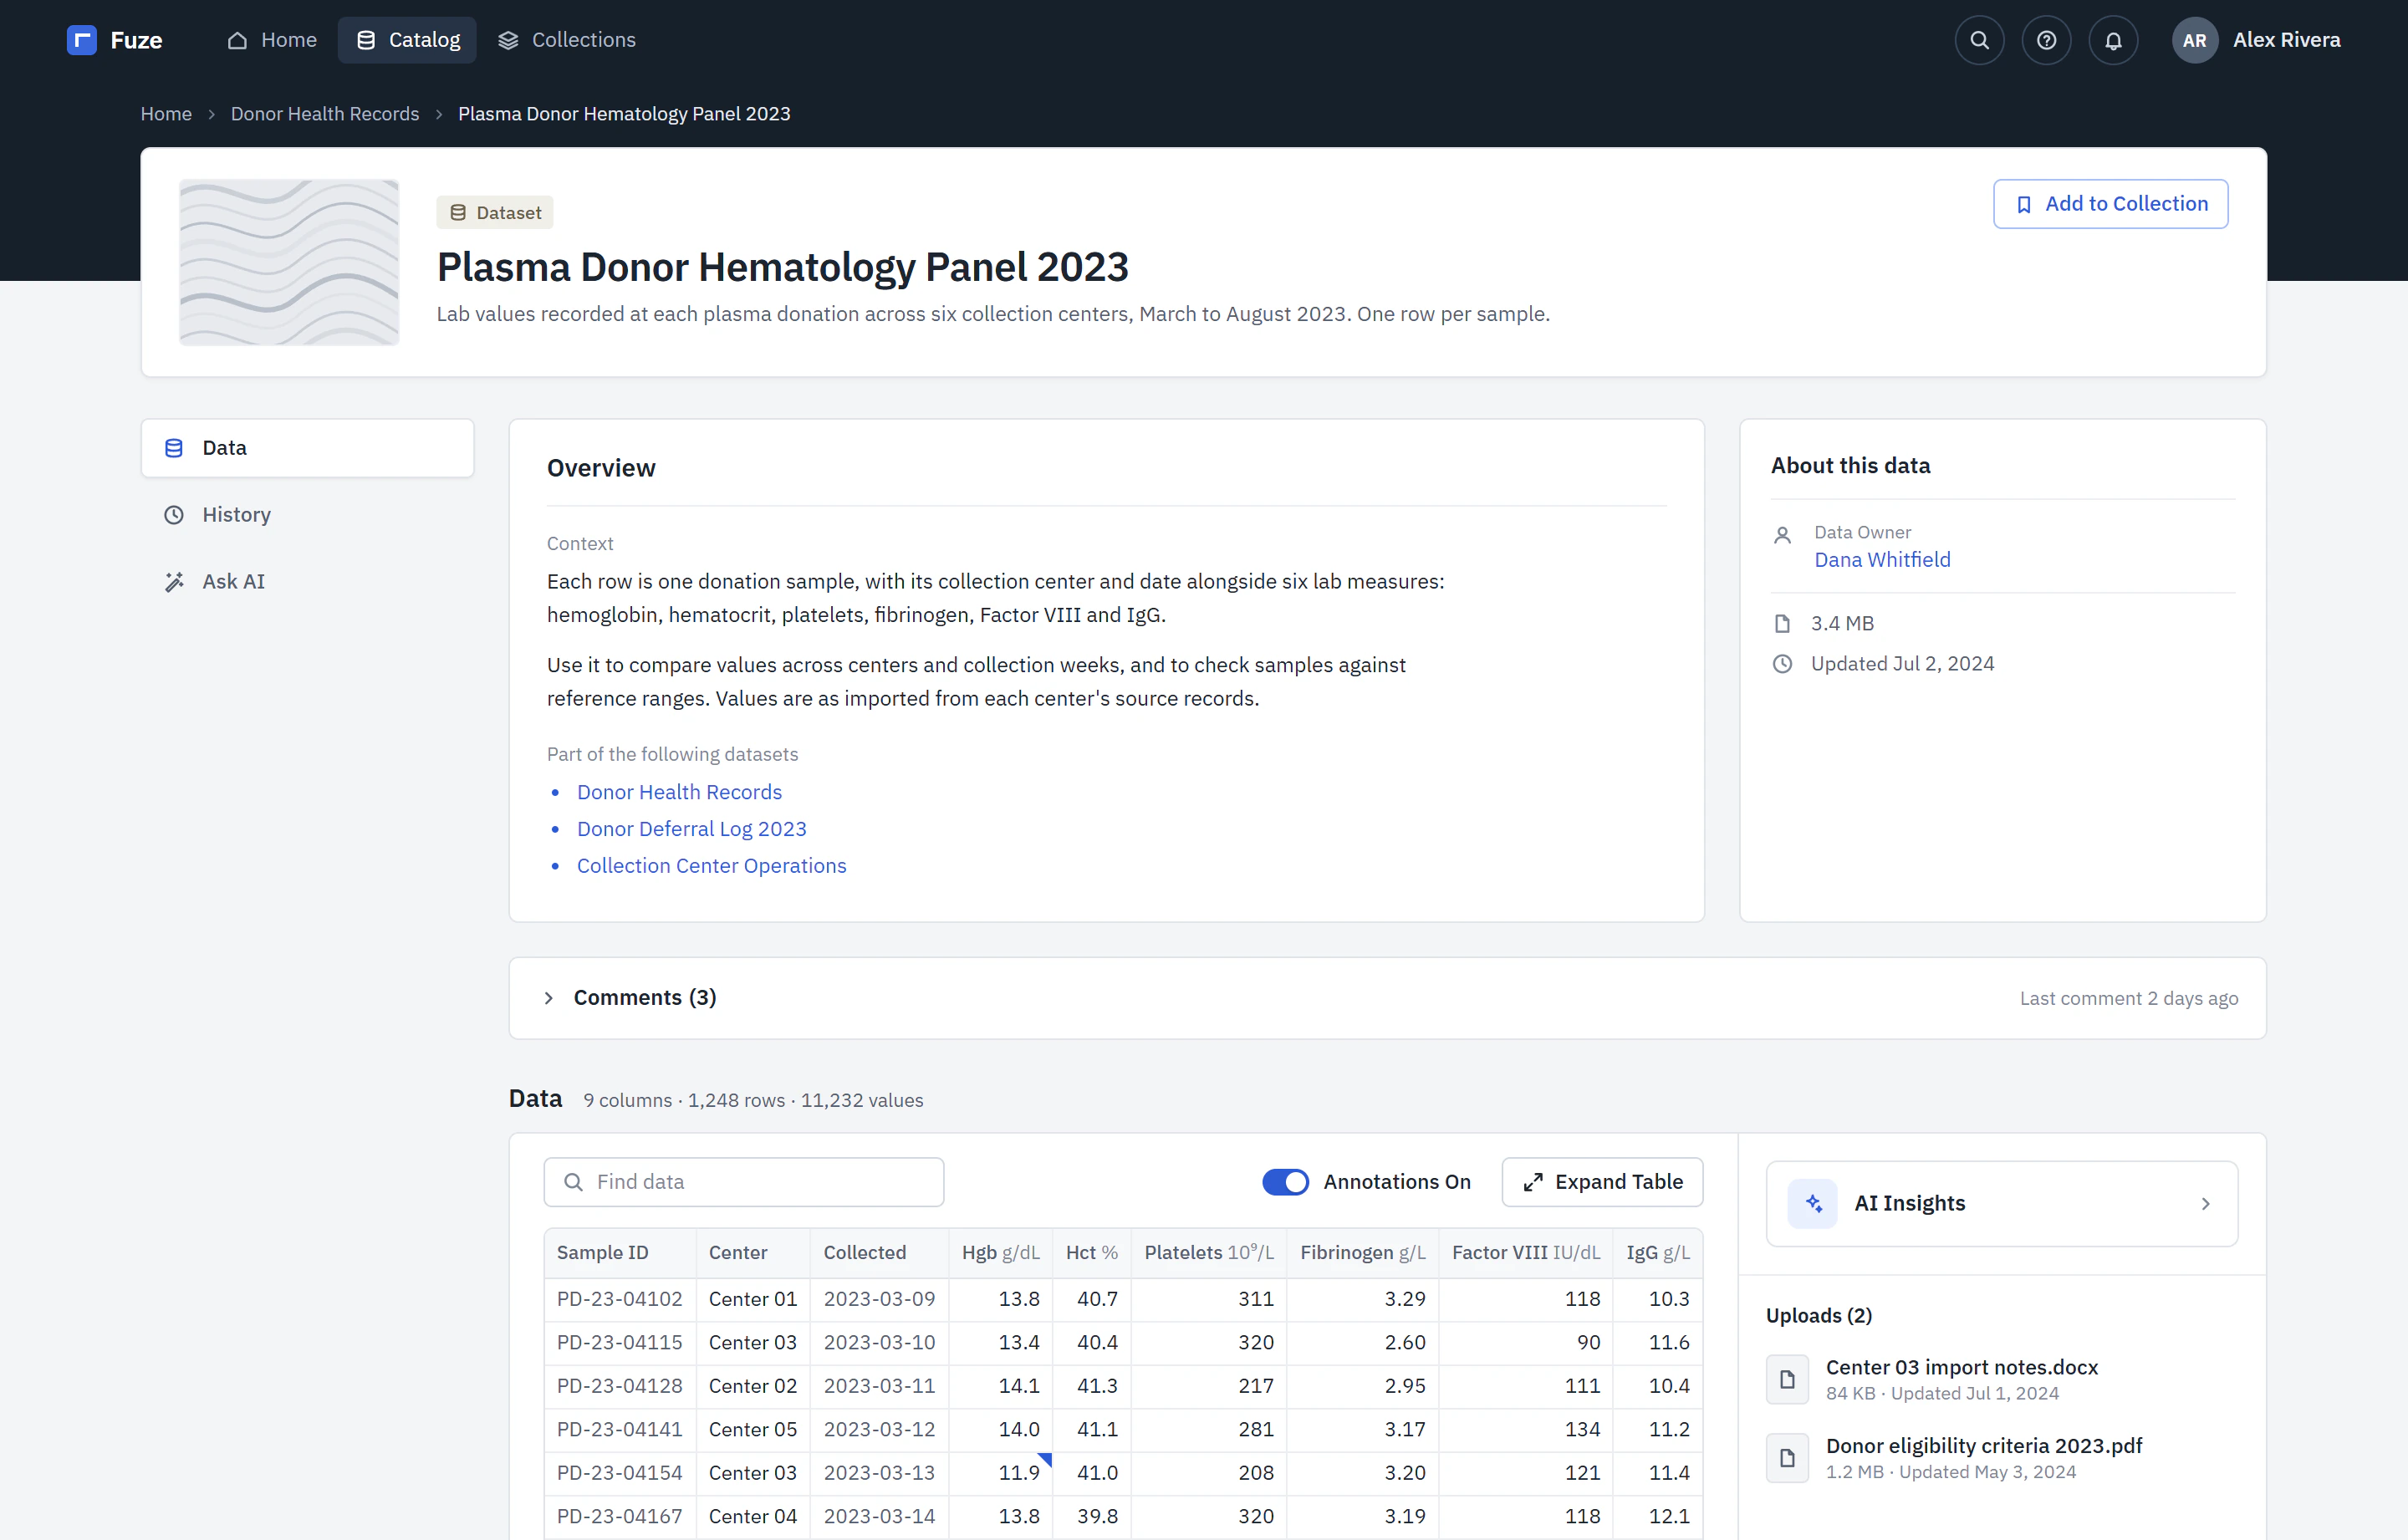
Task: Open the AI Insights panel chevron
Action: tap(2205, 1203)
